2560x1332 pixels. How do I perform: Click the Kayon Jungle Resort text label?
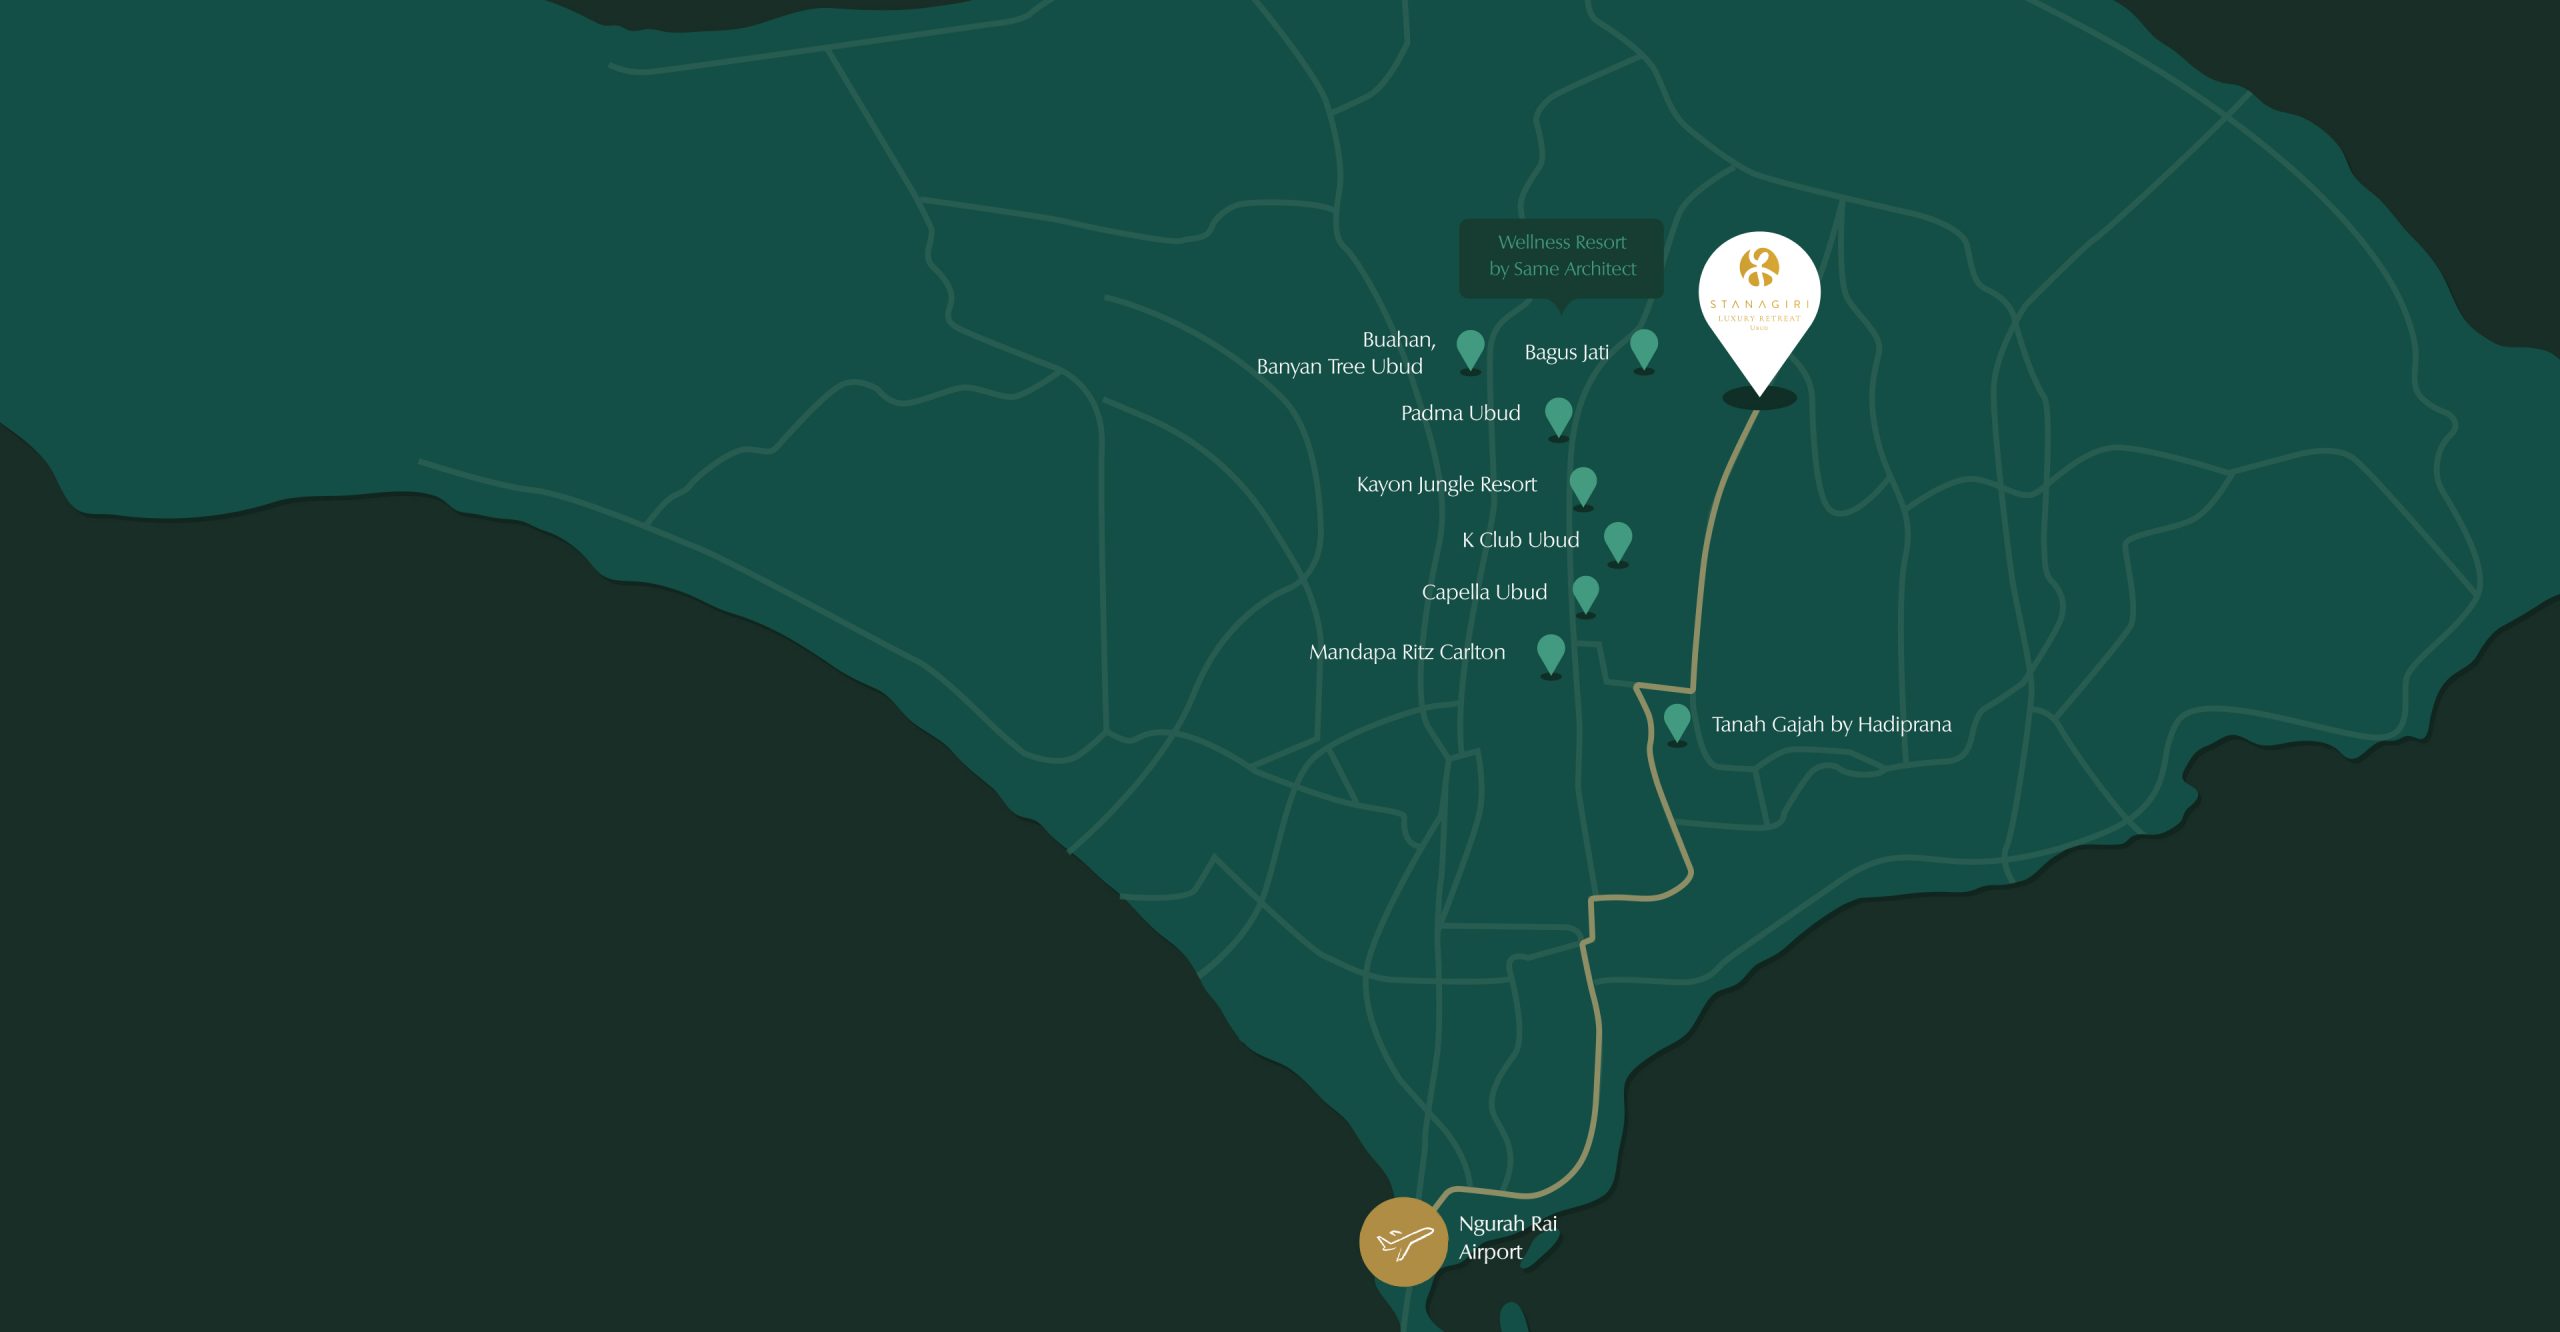(1446, 485)
